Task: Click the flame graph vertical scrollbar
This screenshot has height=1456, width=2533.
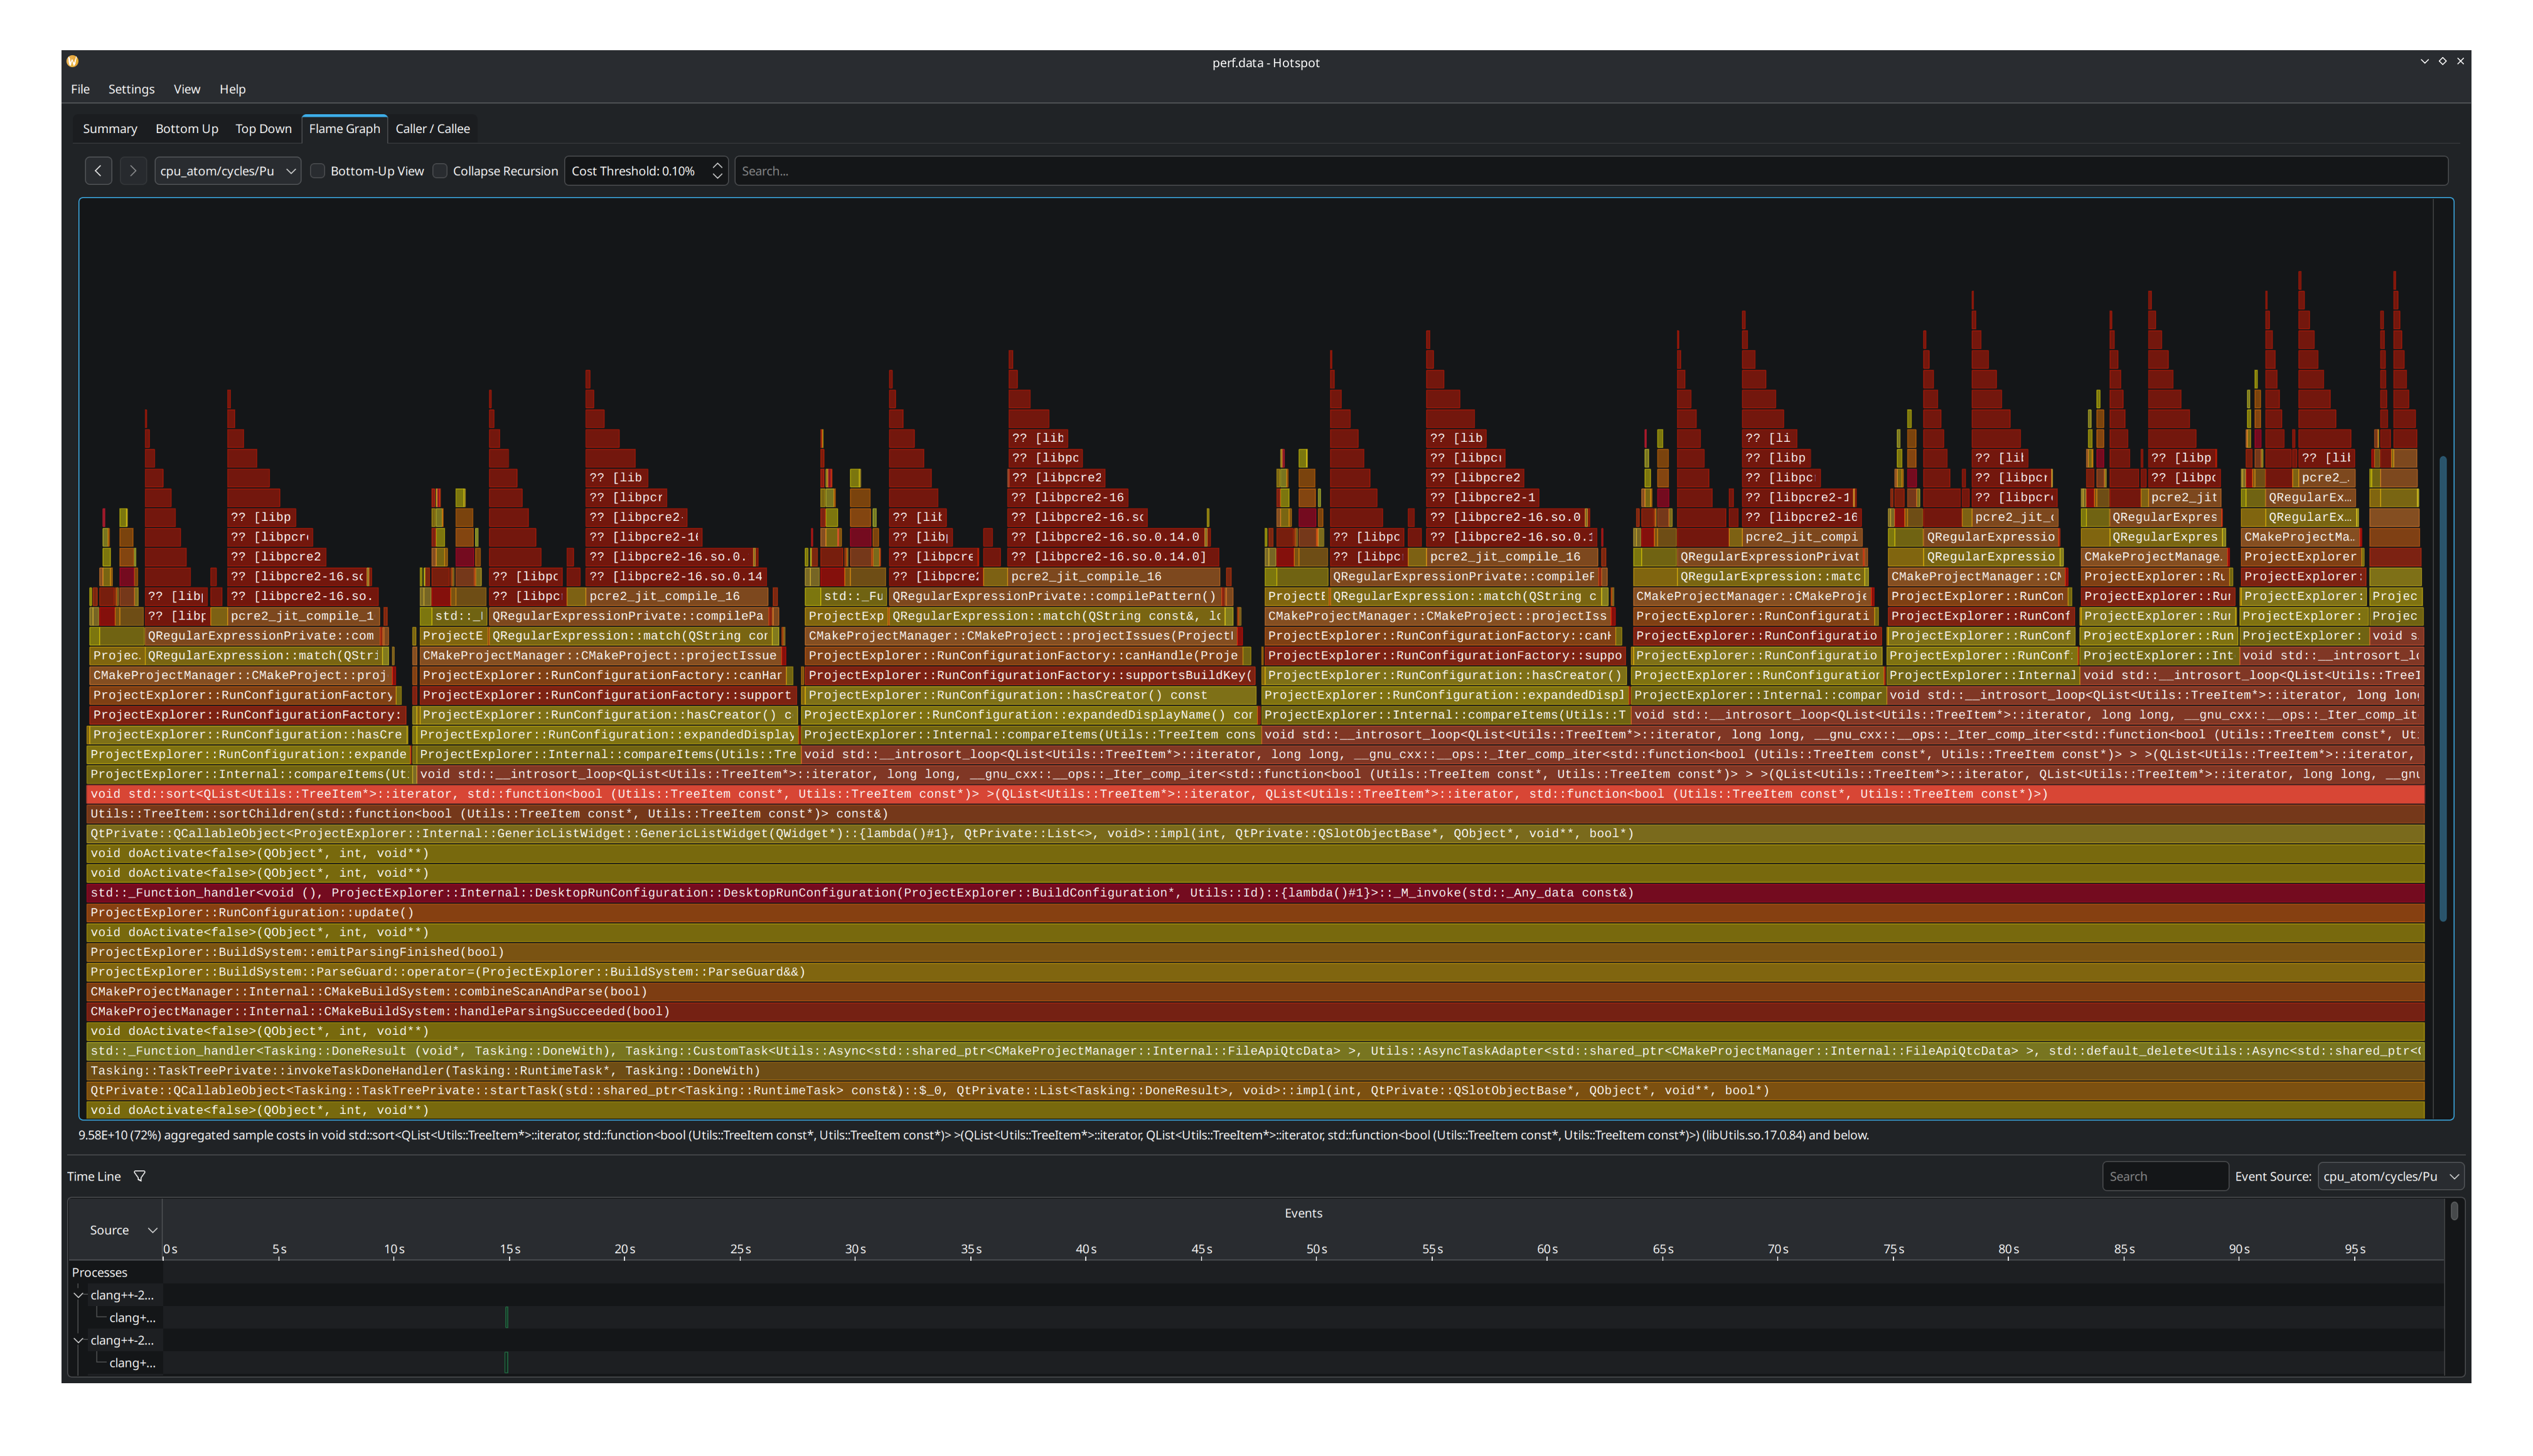Action: coord(2443,690)
